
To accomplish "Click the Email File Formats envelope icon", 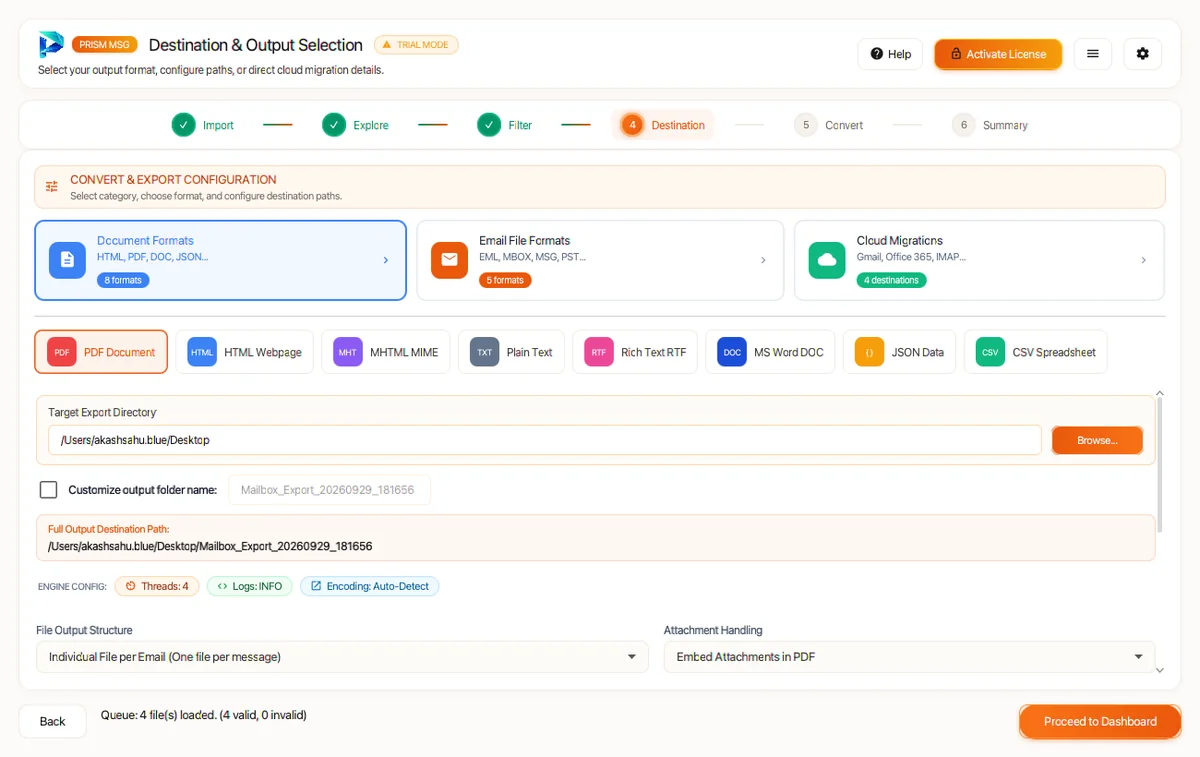I will 449,260.
